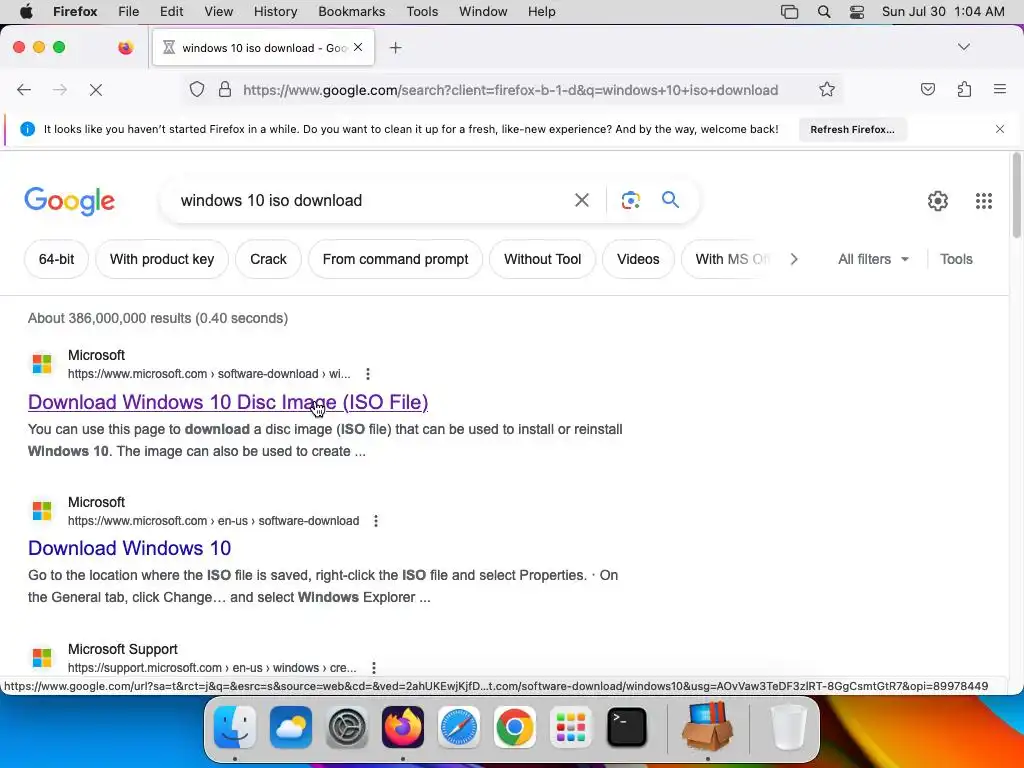1024x768 pixels.
Task: Open options for Microsoft Support result
Action: point(374,667)
